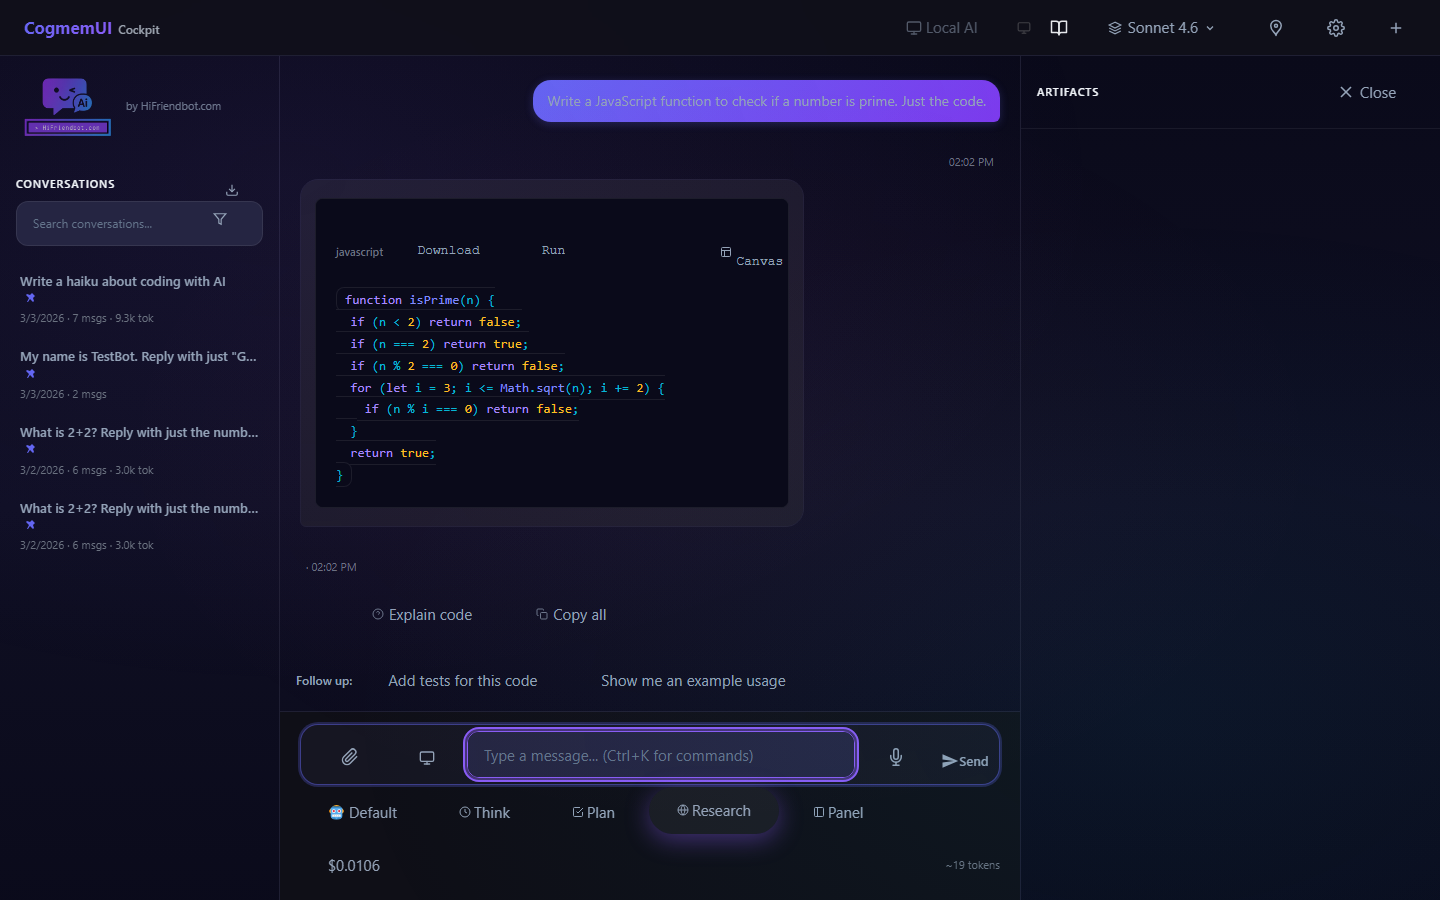Click Copy all button
Screen dimensions: 1440x900
pos(571,615)
